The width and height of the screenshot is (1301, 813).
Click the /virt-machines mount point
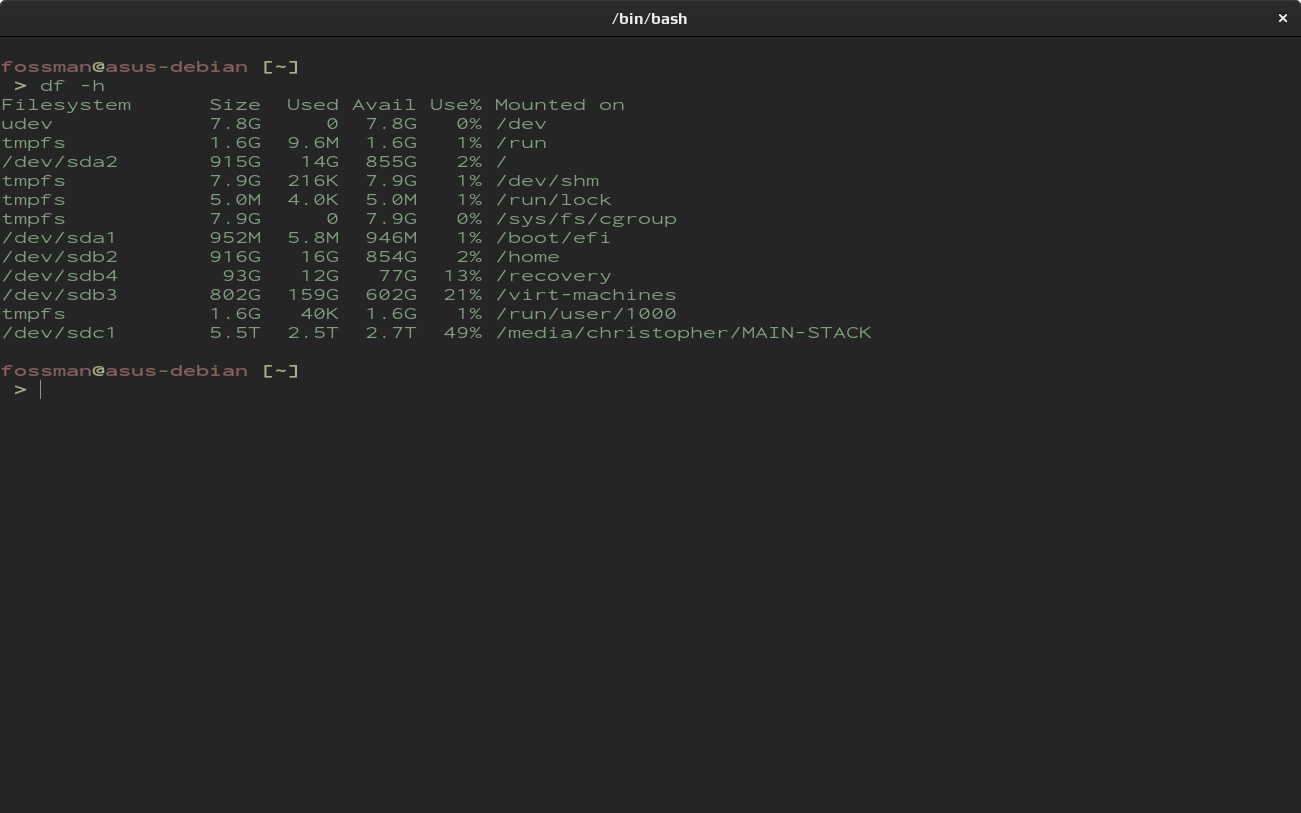pyautogui.click(x=586, y=295)
